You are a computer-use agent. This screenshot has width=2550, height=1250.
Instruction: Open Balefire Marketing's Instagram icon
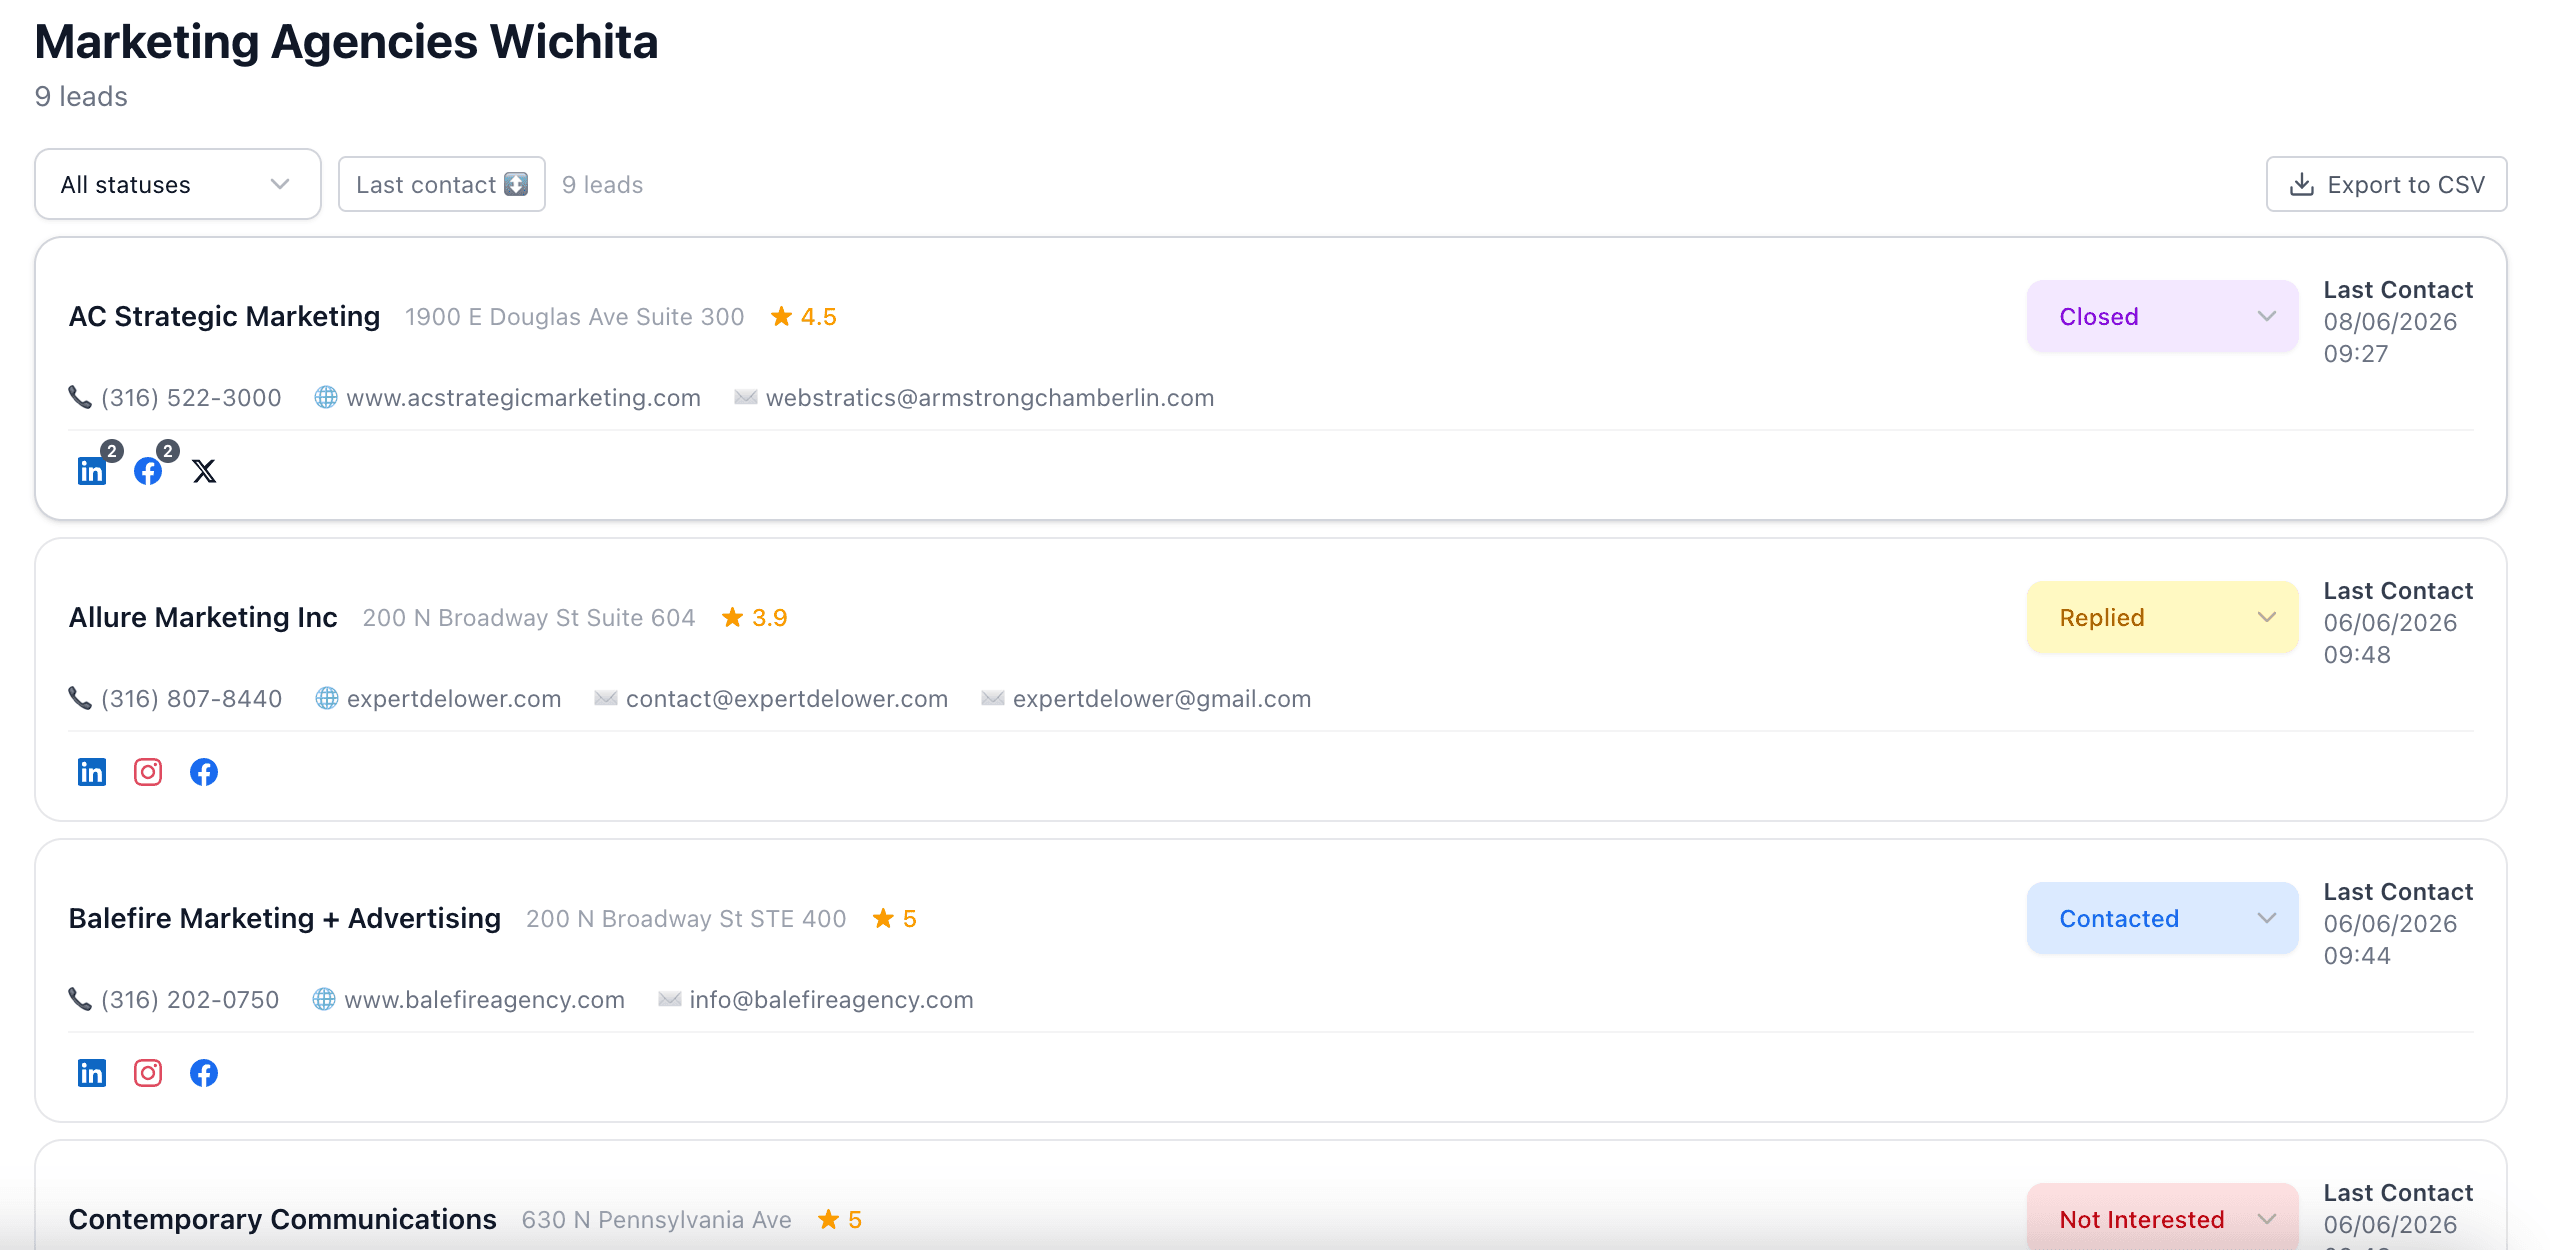coord(148,1073)
